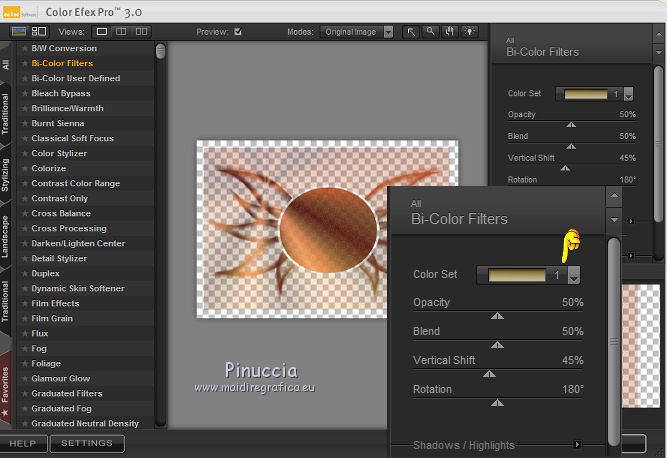Activate the zoom magnifier tool
Viewport: 667px width, 458px height.
[x=429, y=32]
